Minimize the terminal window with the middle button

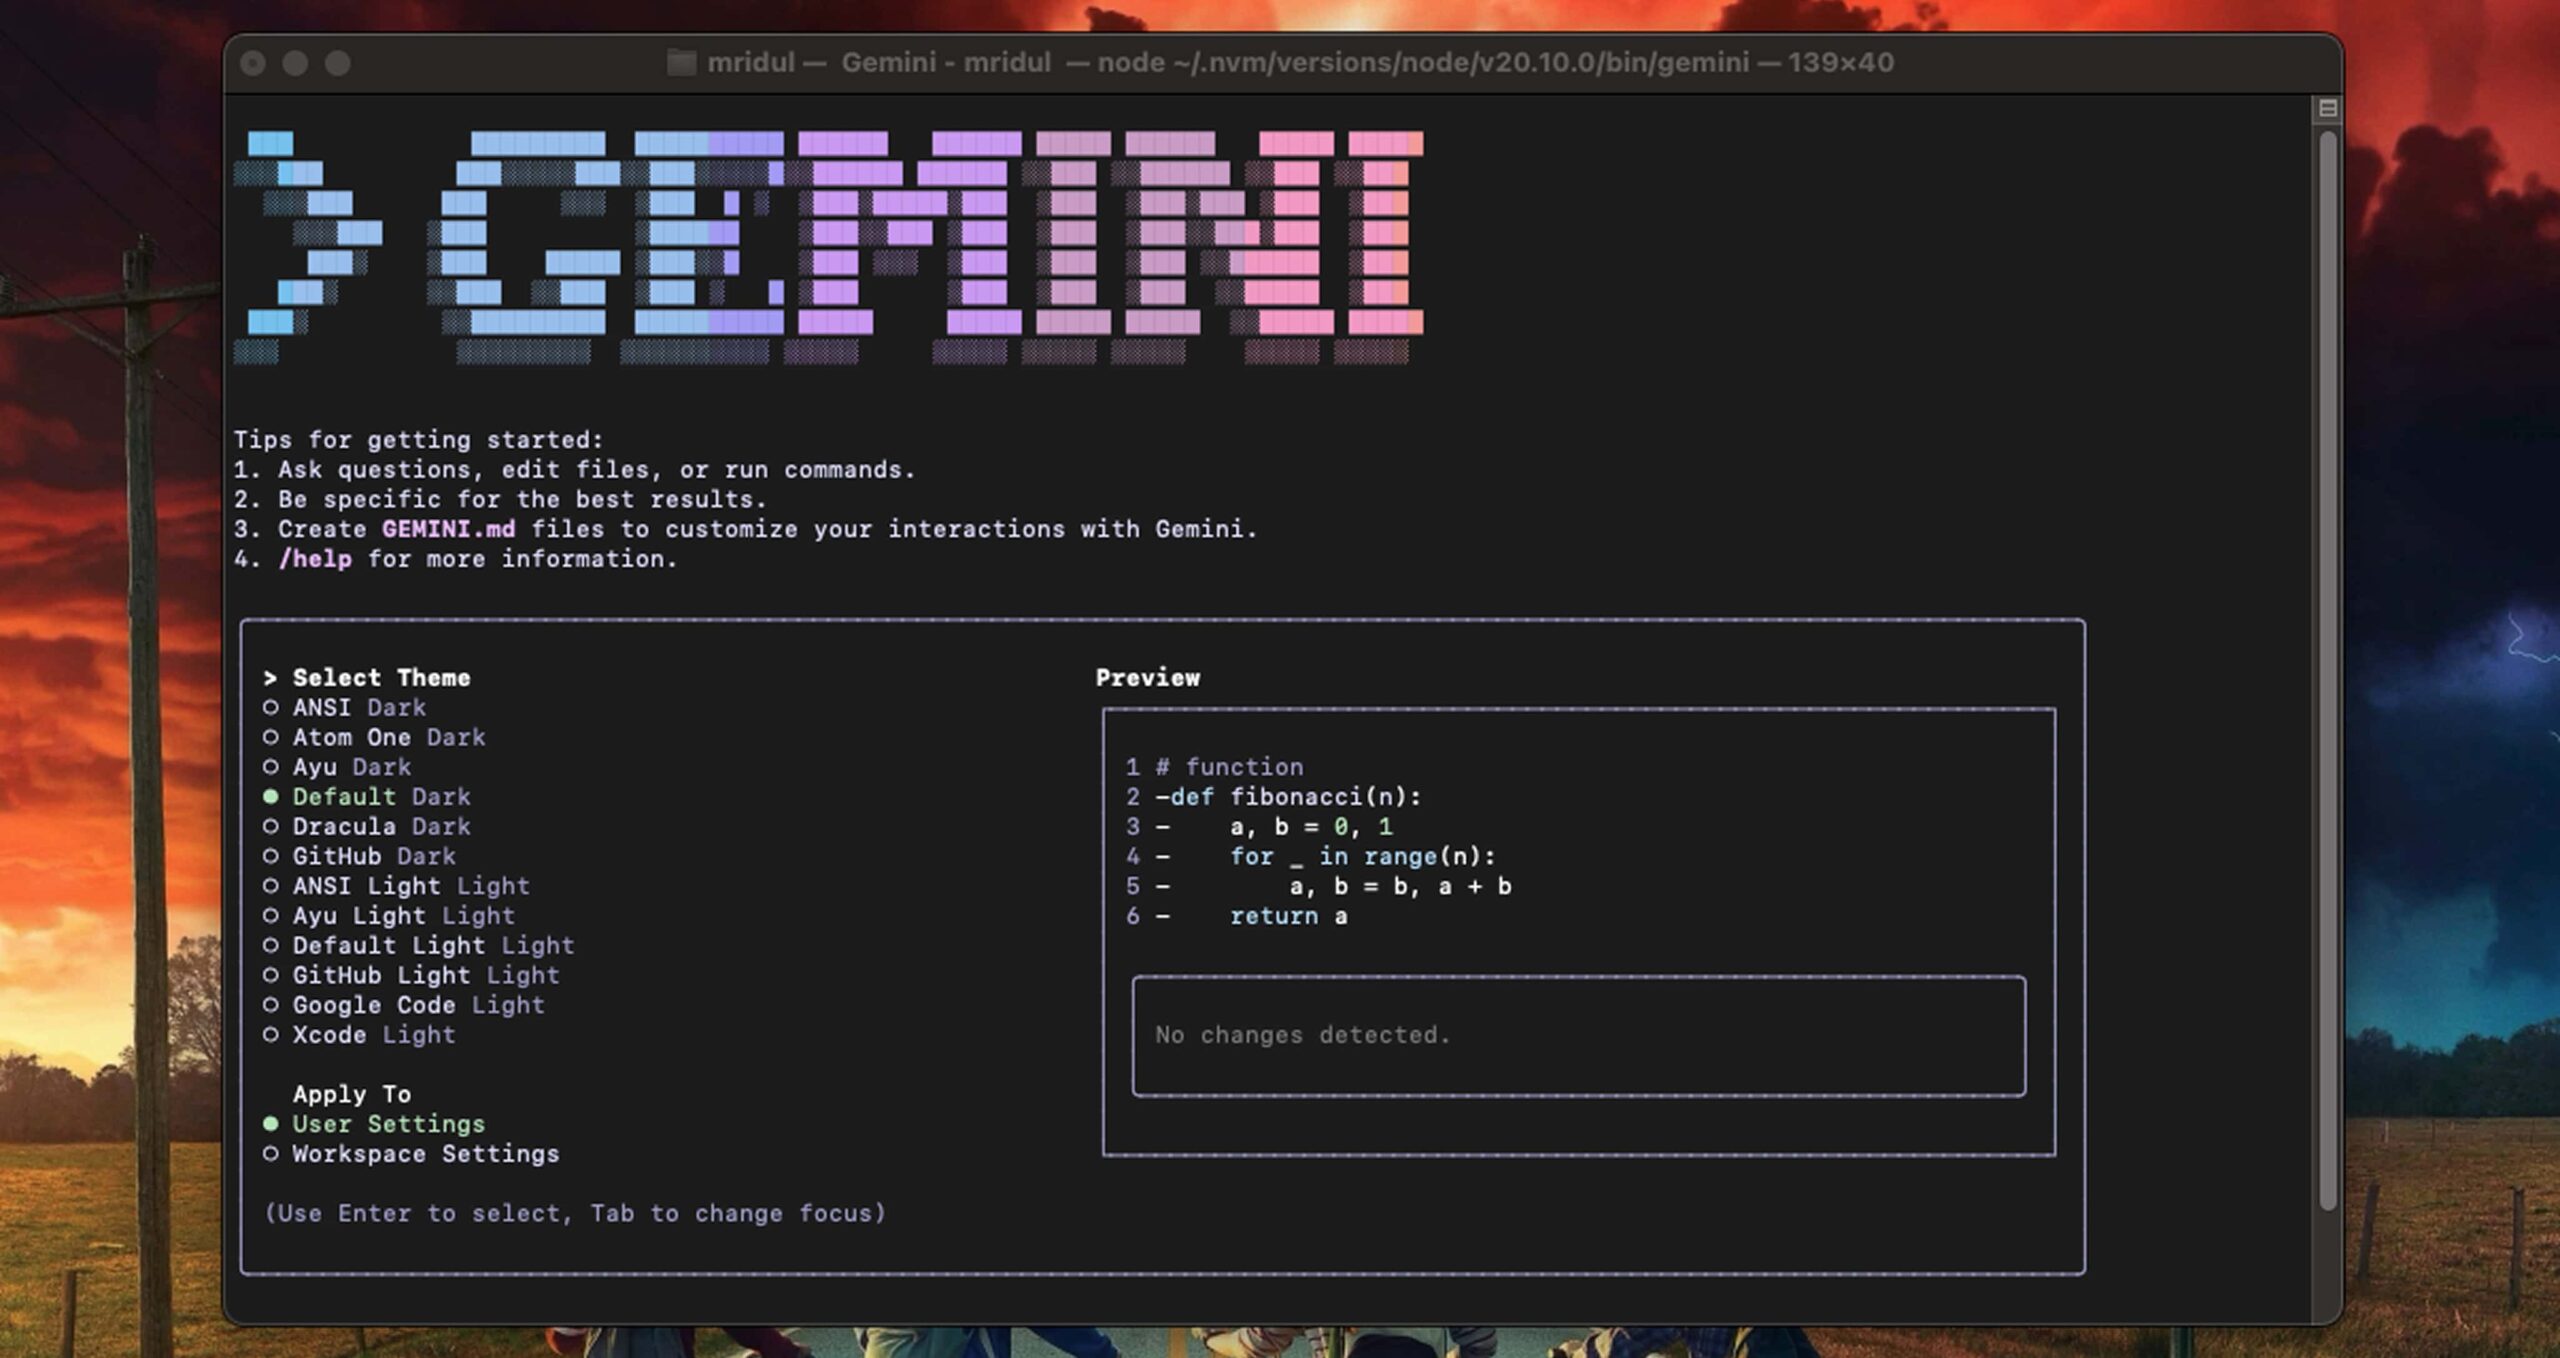[295, 64]
